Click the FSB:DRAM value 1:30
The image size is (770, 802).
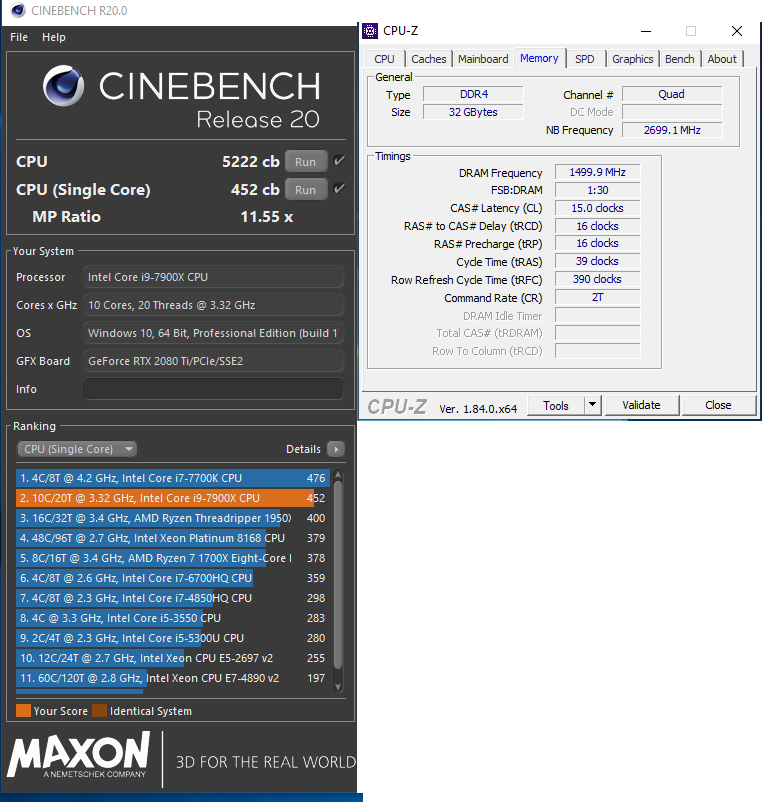pos(598,190)
